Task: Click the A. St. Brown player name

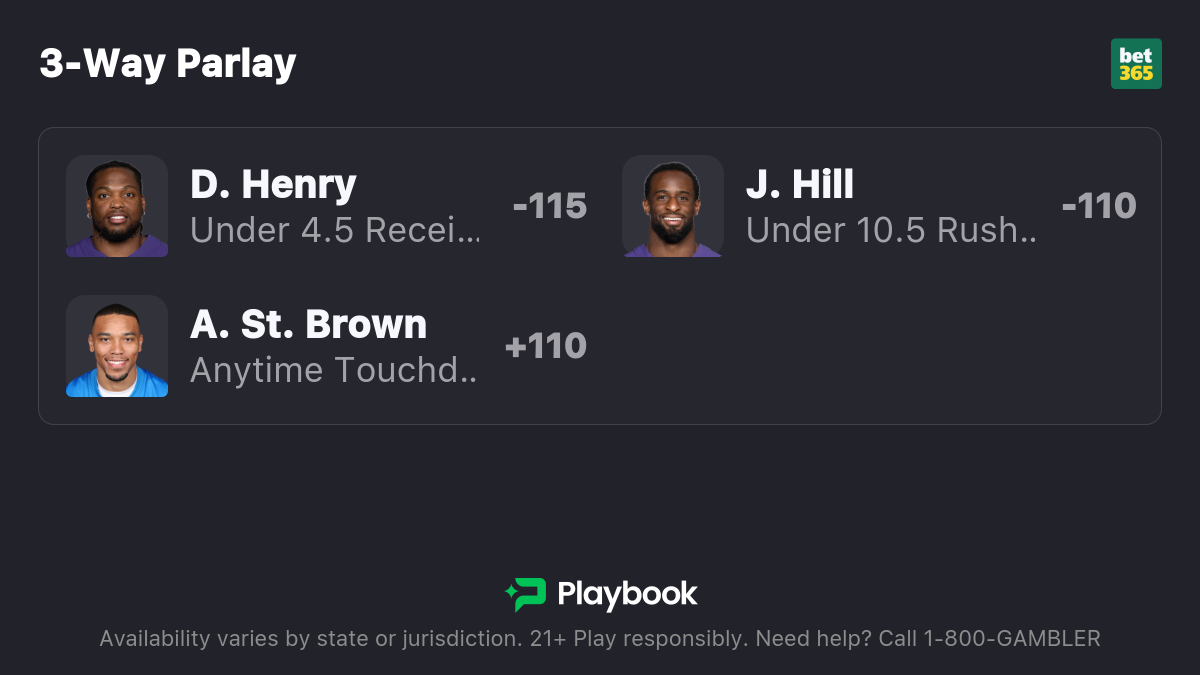Action: click(308, 325)
